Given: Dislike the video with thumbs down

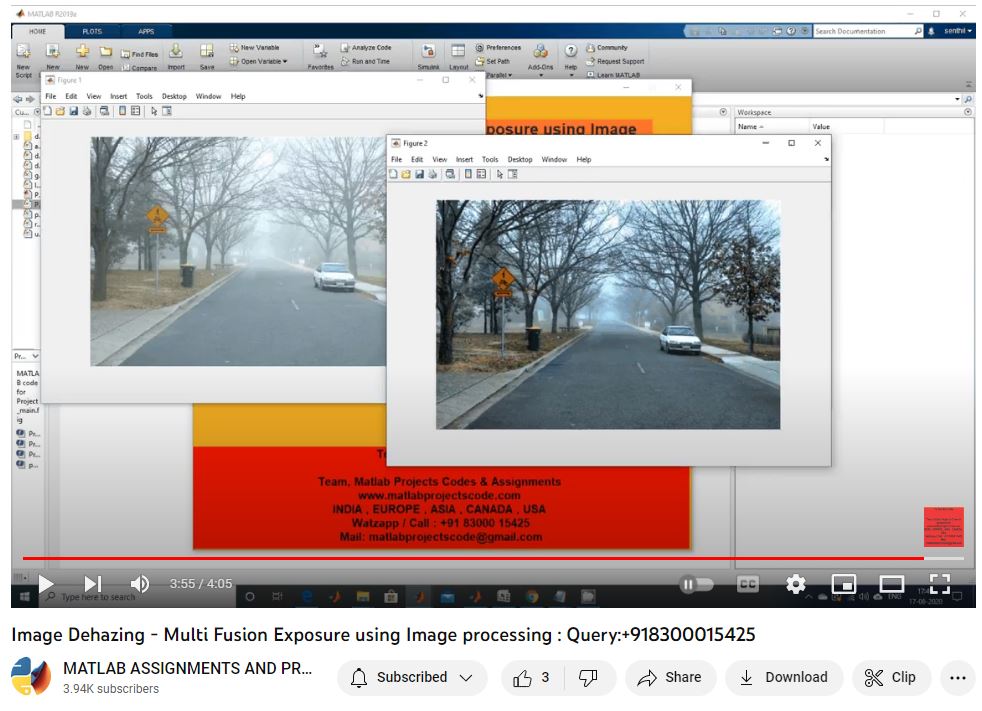Looking at the screenshot, I should [588, 677].
